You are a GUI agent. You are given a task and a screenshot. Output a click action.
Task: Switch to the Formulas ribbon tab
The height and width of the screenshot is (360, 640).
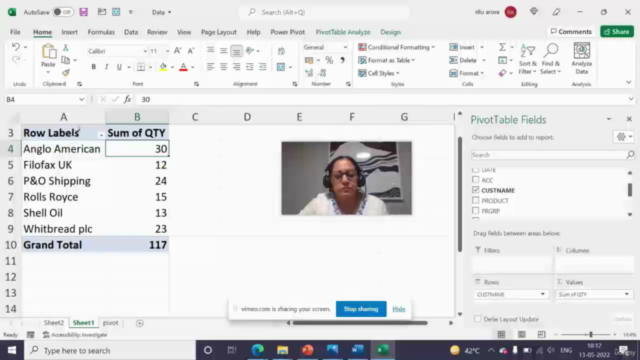click(101, 32)
